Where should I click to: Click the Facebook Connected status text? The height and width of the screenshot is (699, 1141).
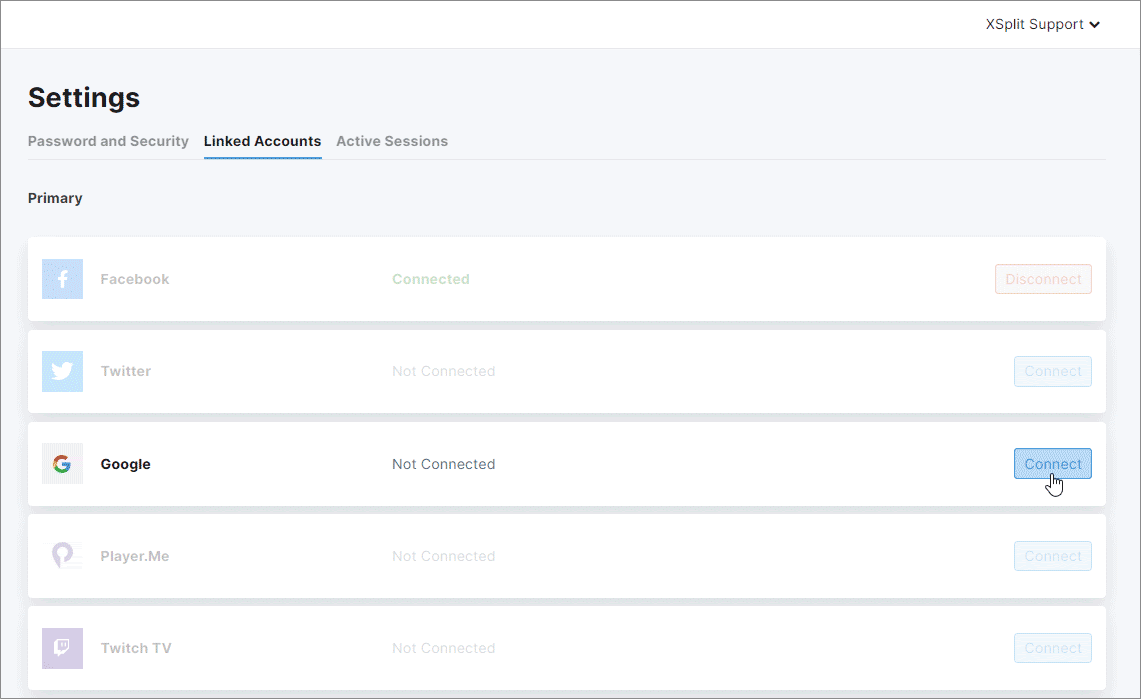coord(431,279)
